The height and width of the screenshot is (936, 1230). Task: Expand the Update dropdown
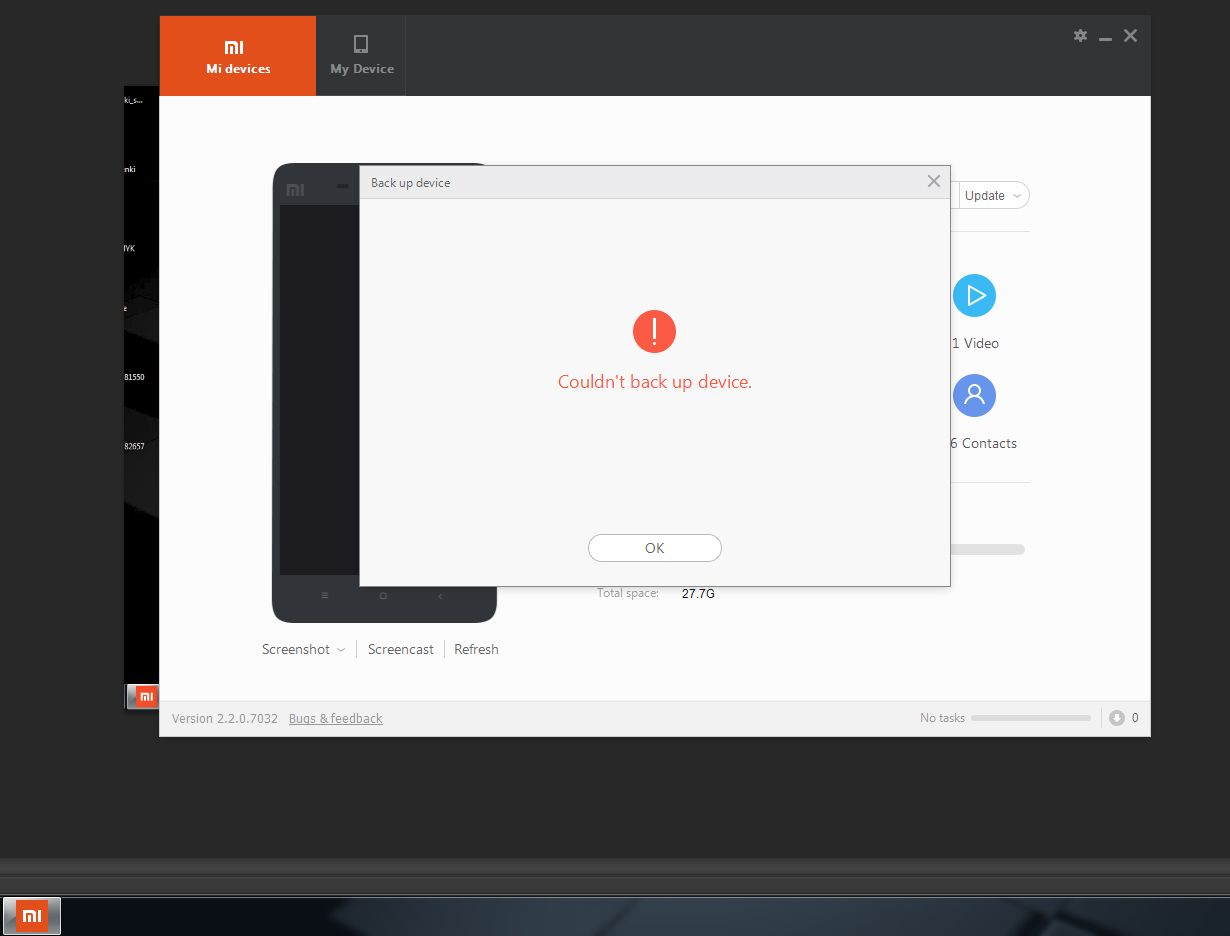pos(993,195)
